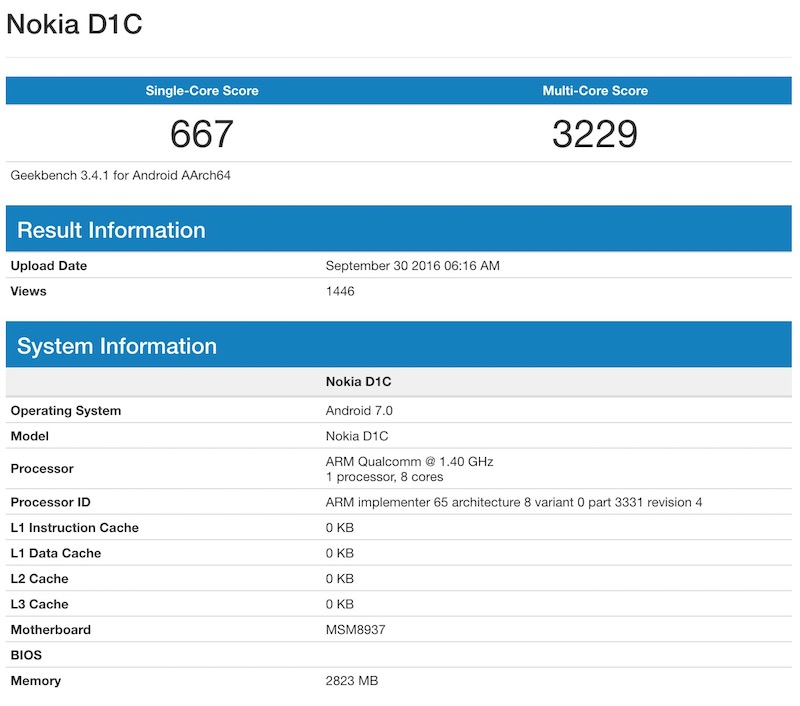Click the System Information section header
This screenshot has height=706, width=800.
(x=117, y=346)
